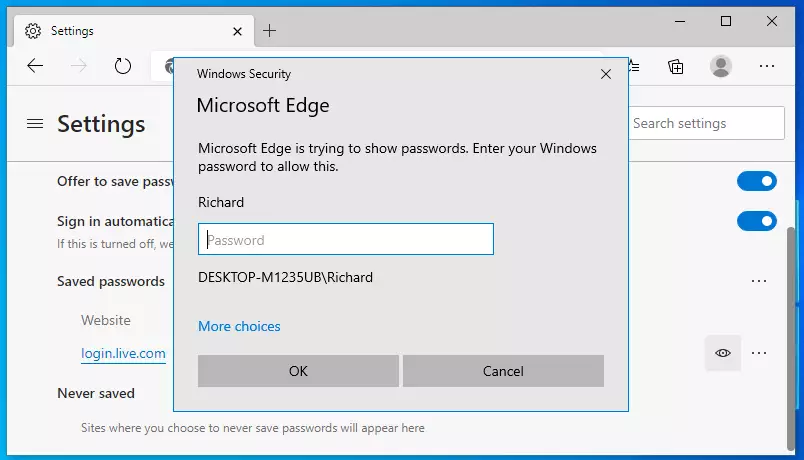Confirm with the OK button
Viewport: 804px width, 460px height.
click(298, 371)
